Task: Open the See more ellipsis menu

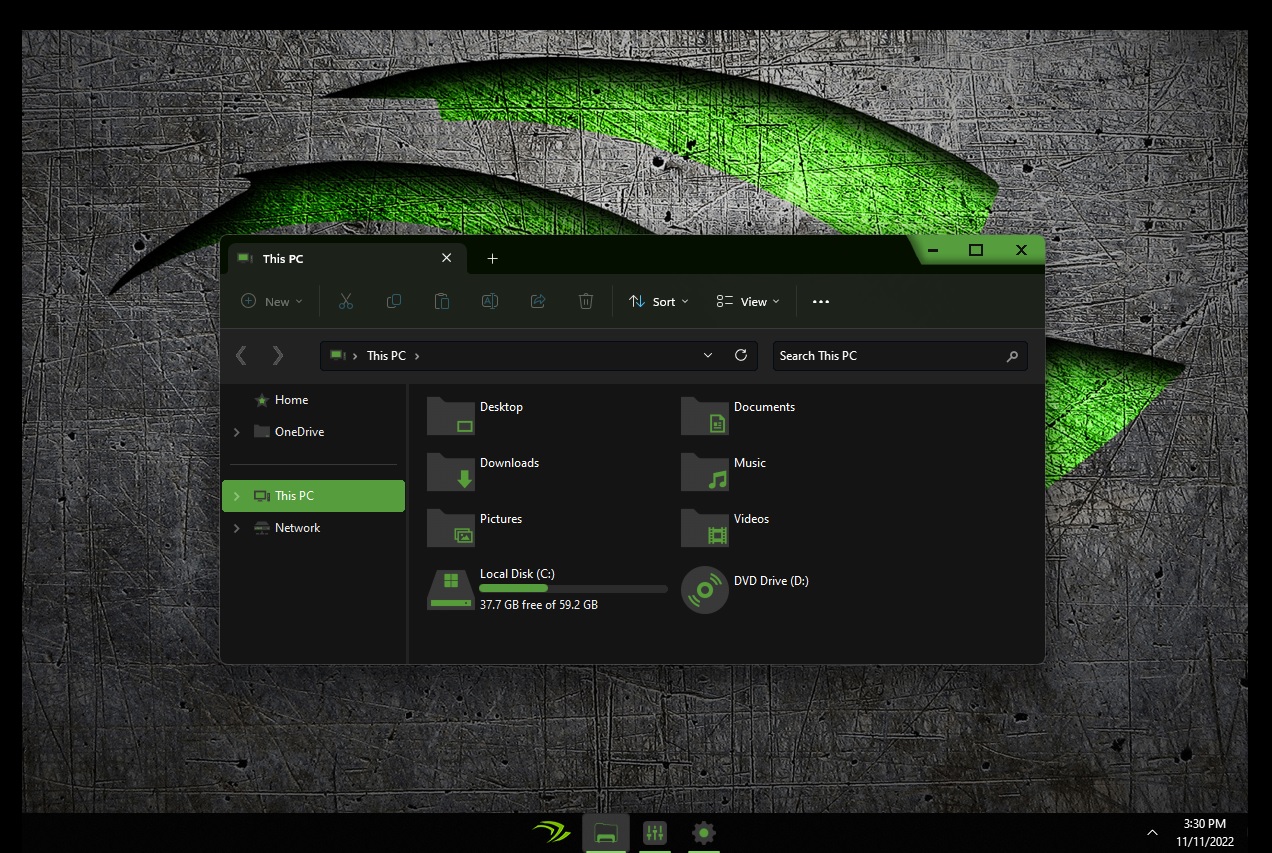Action: pyautogui.click(x=821, y=301)
